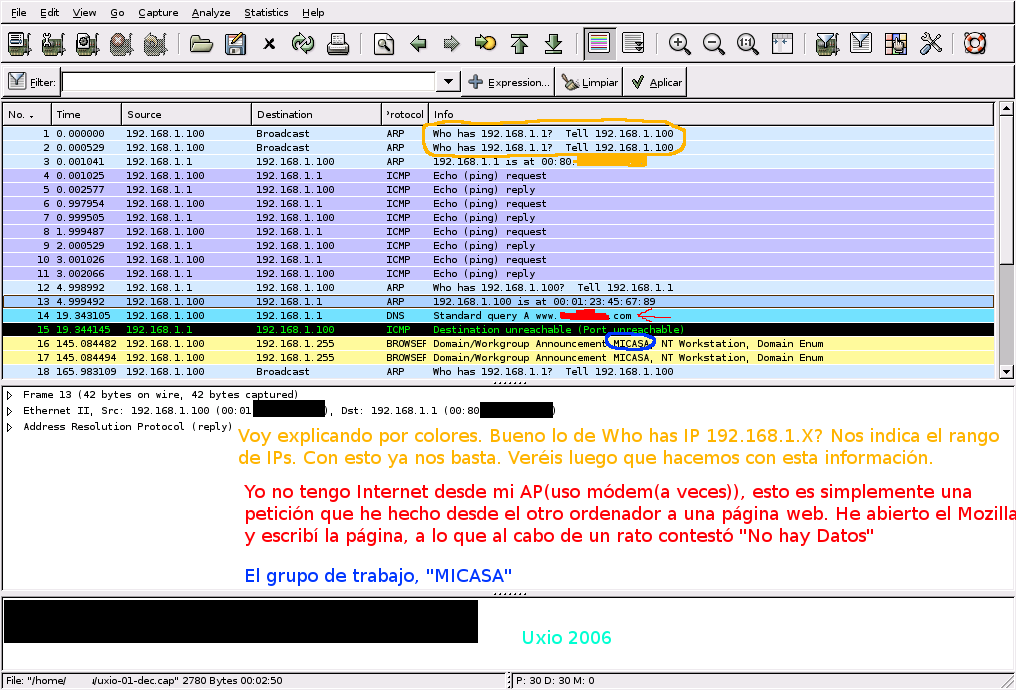1016x690 pixels.
Task: Expand Address Resolution Protocol (reply) node
Action: click(x=10, y=427)
